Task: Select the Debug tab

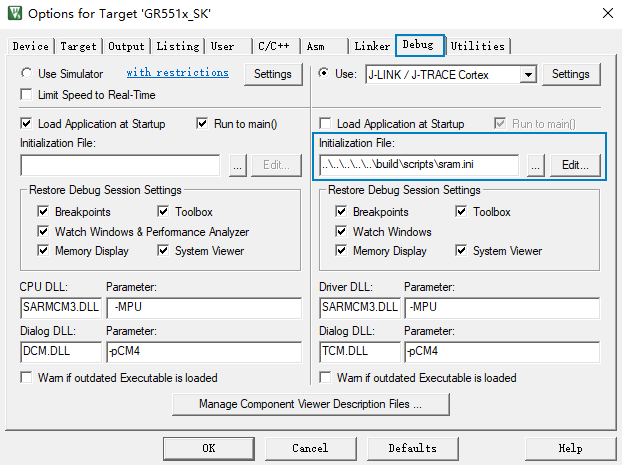Action: (420, 45)
